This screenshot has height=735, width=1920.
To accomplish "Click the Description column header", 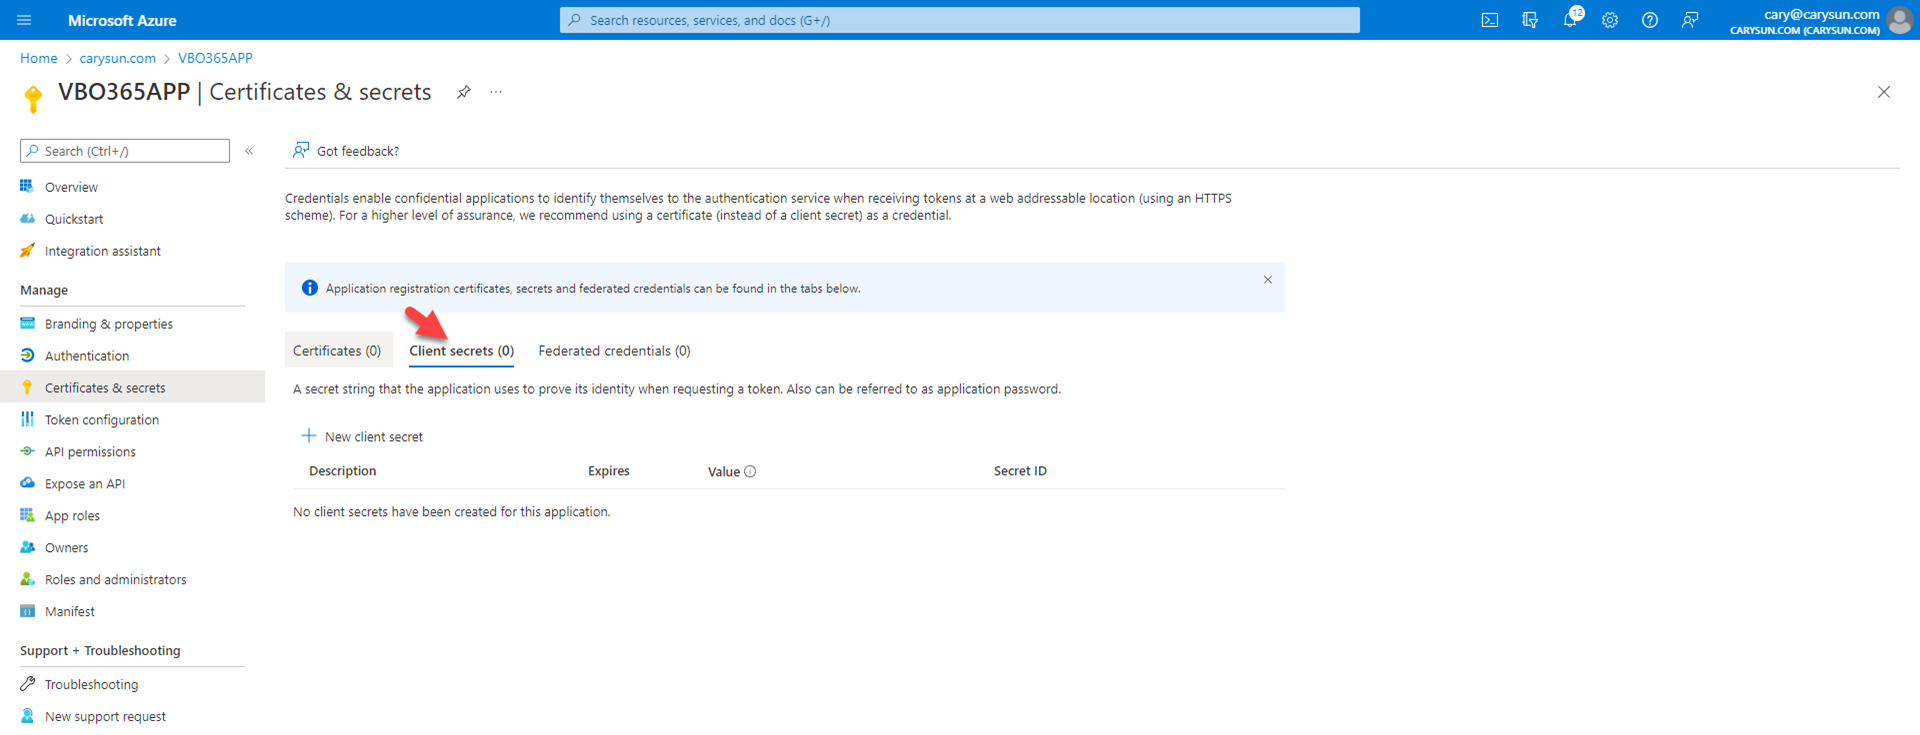I will [x=343, y=471].
